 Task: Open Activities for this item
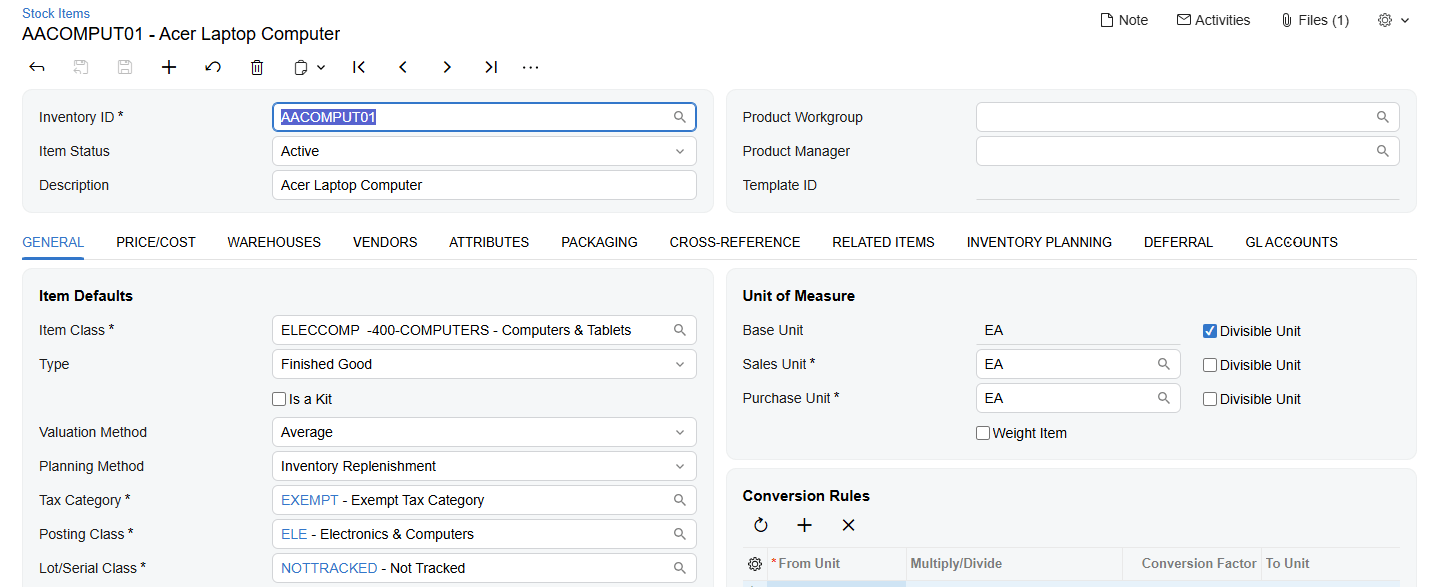point(1214,20)
